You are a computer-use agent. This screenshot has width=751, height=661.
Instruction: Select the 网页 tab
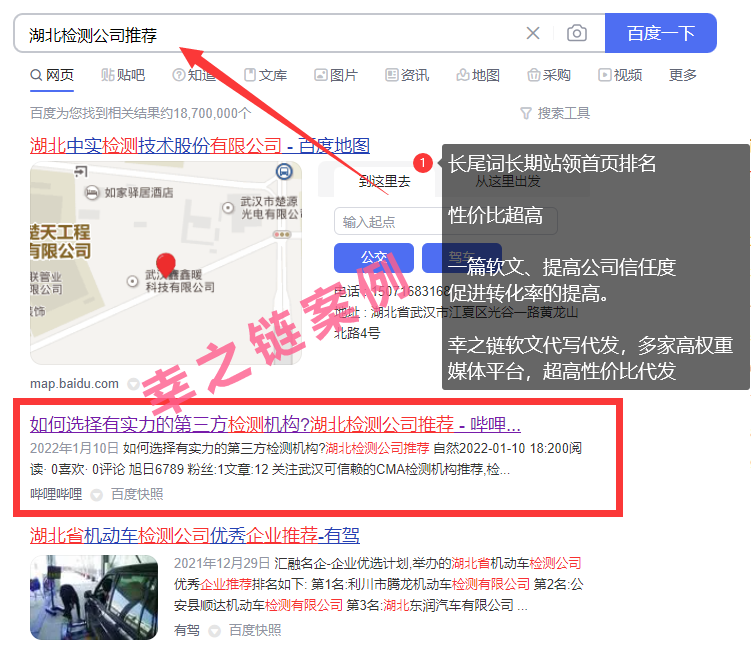[x=52, y=75]
